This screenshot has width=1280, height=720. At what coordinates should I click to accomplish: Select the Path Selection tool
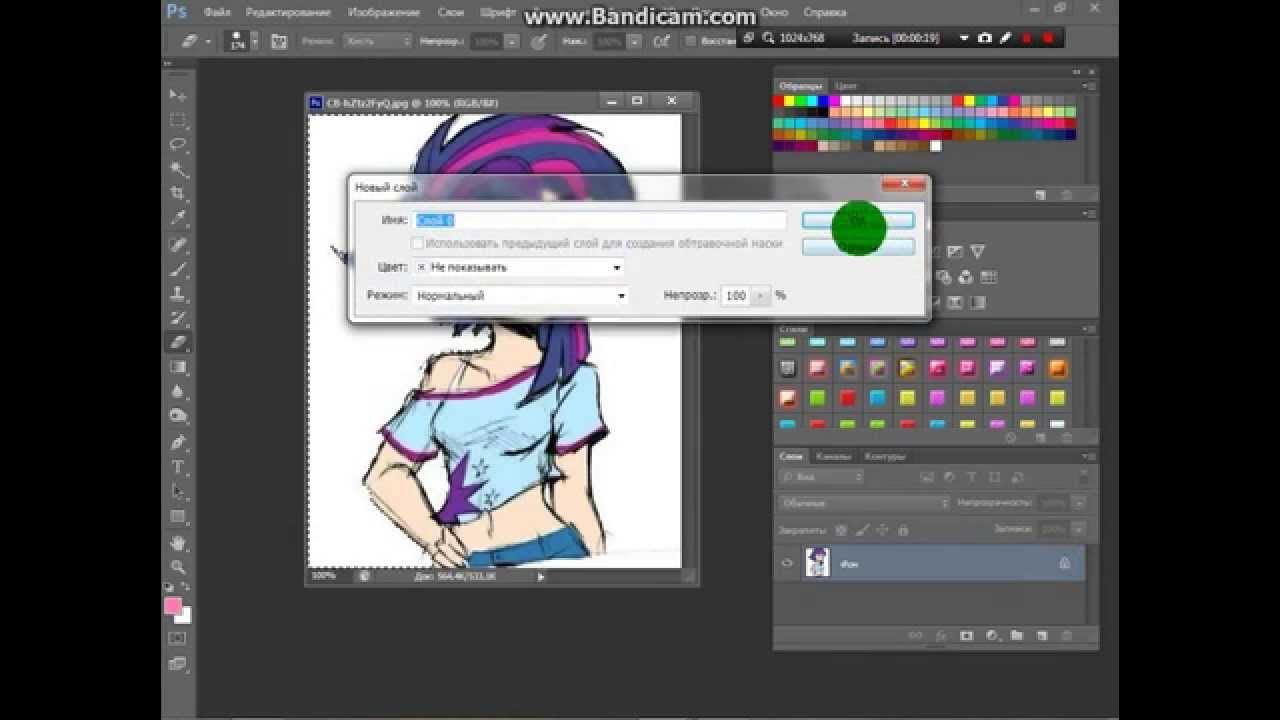pos(178,492)
